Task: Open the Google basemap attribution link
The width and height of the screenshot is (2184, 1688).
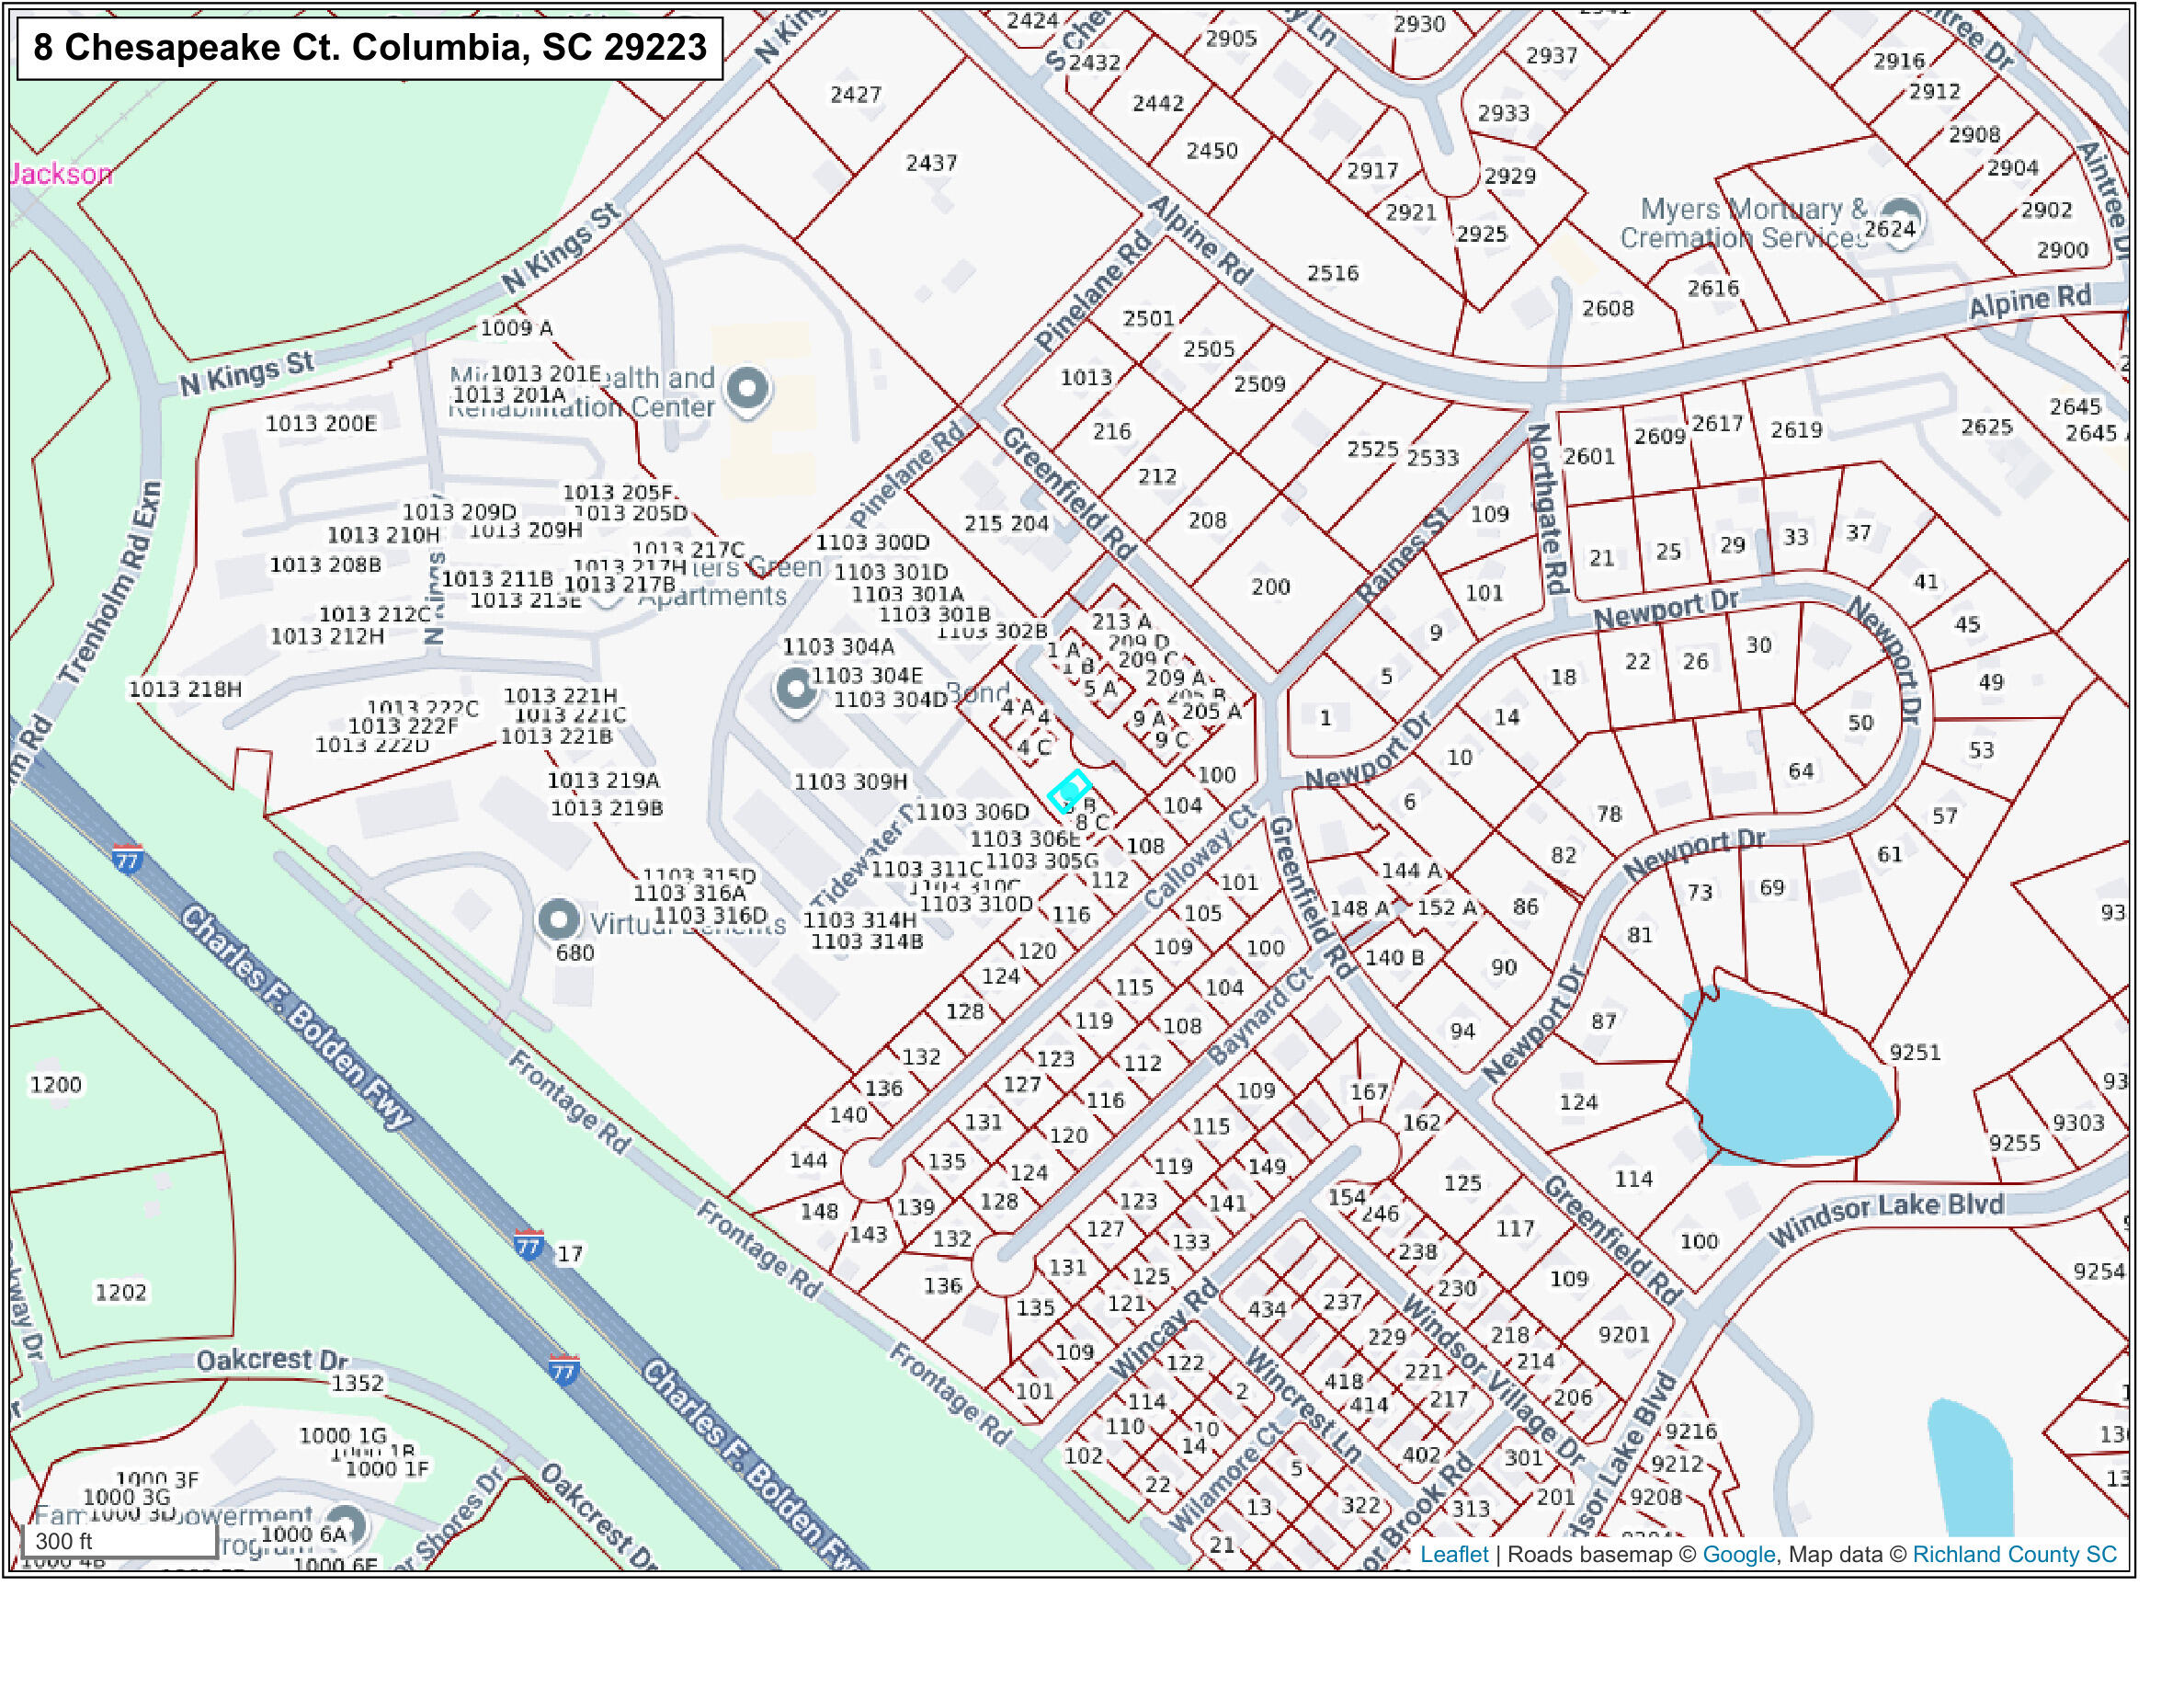Action: [1738, 1554]
